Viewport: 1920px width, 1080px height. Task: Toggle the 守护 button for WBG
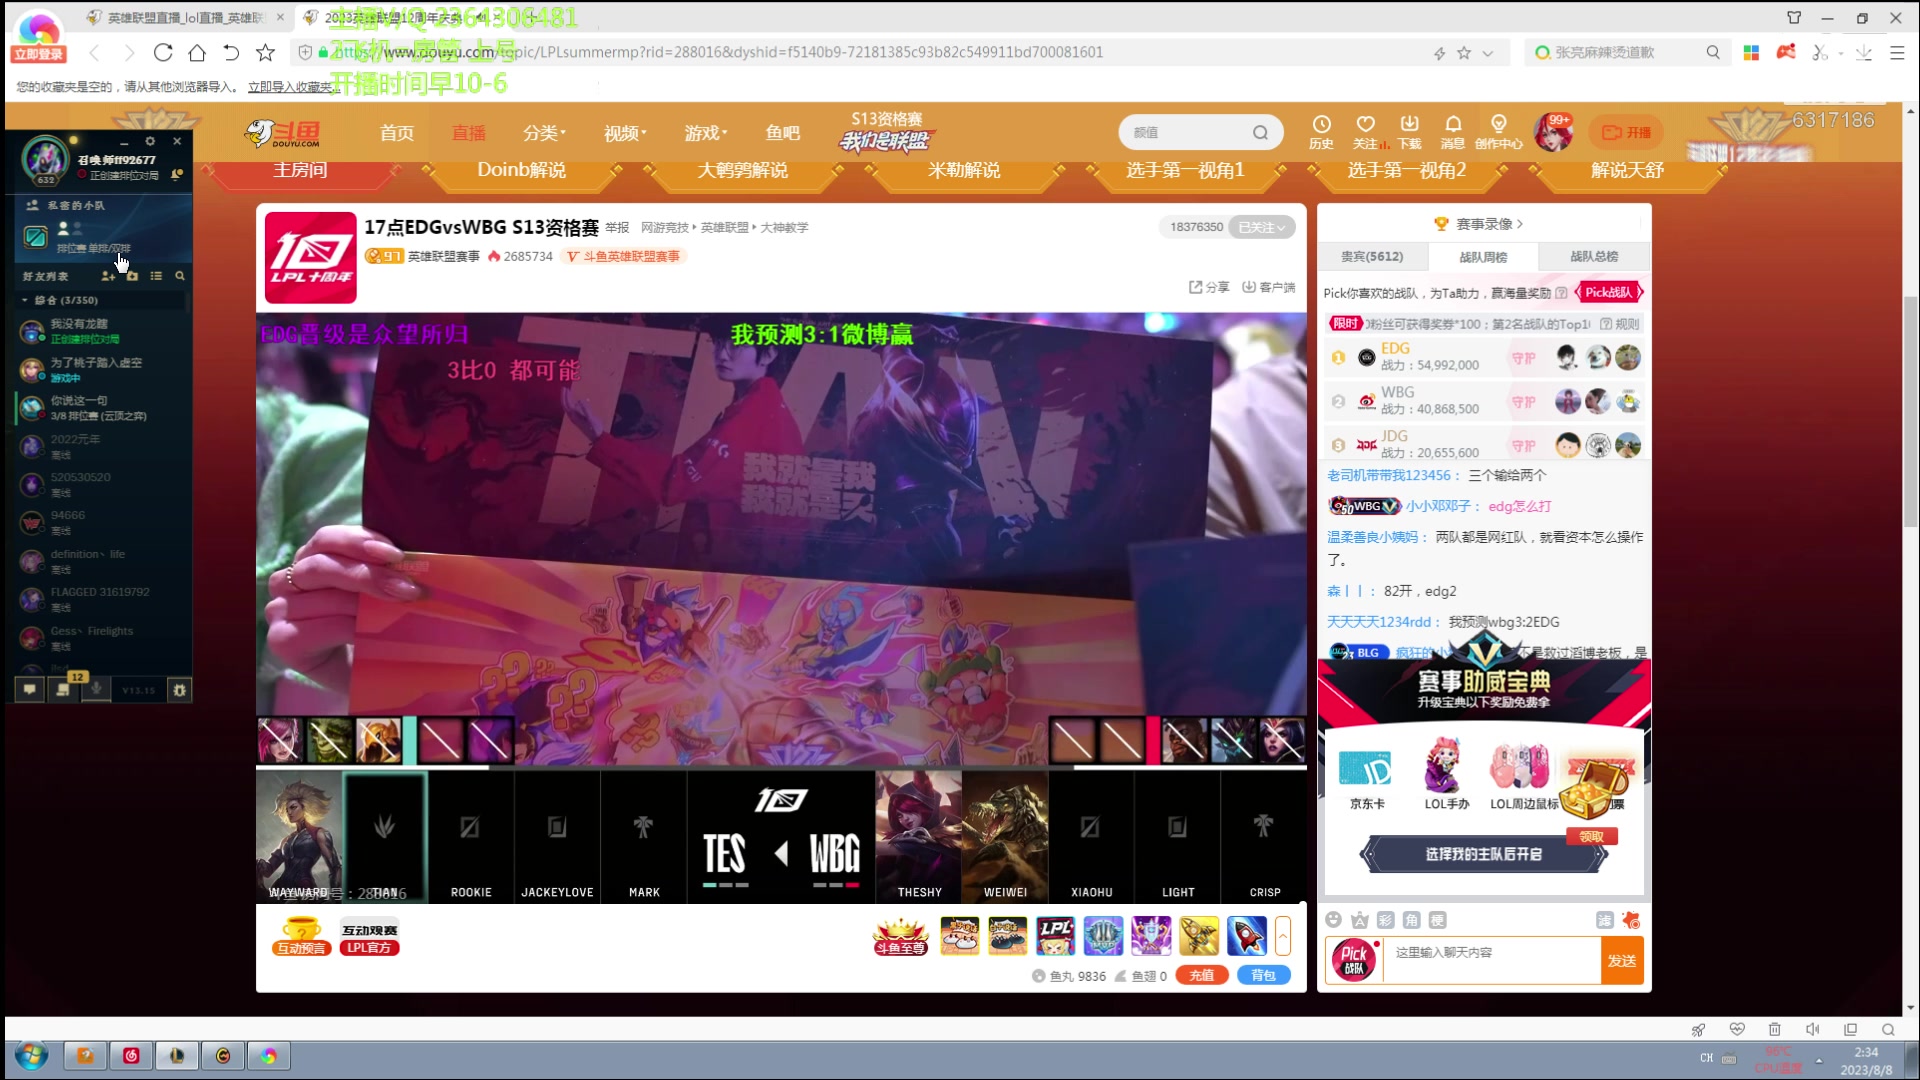(1524, 402)
